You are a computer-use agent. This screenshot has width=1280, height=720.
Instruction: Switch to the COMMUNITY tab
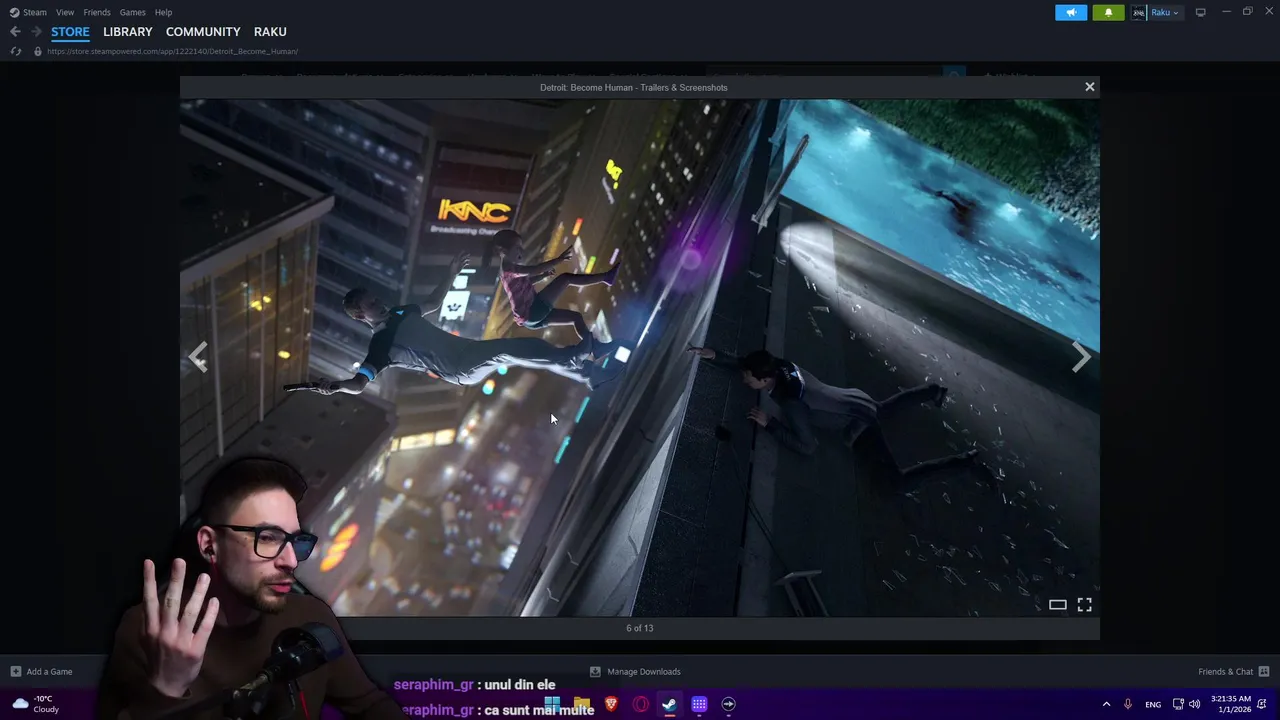(203, 32)
